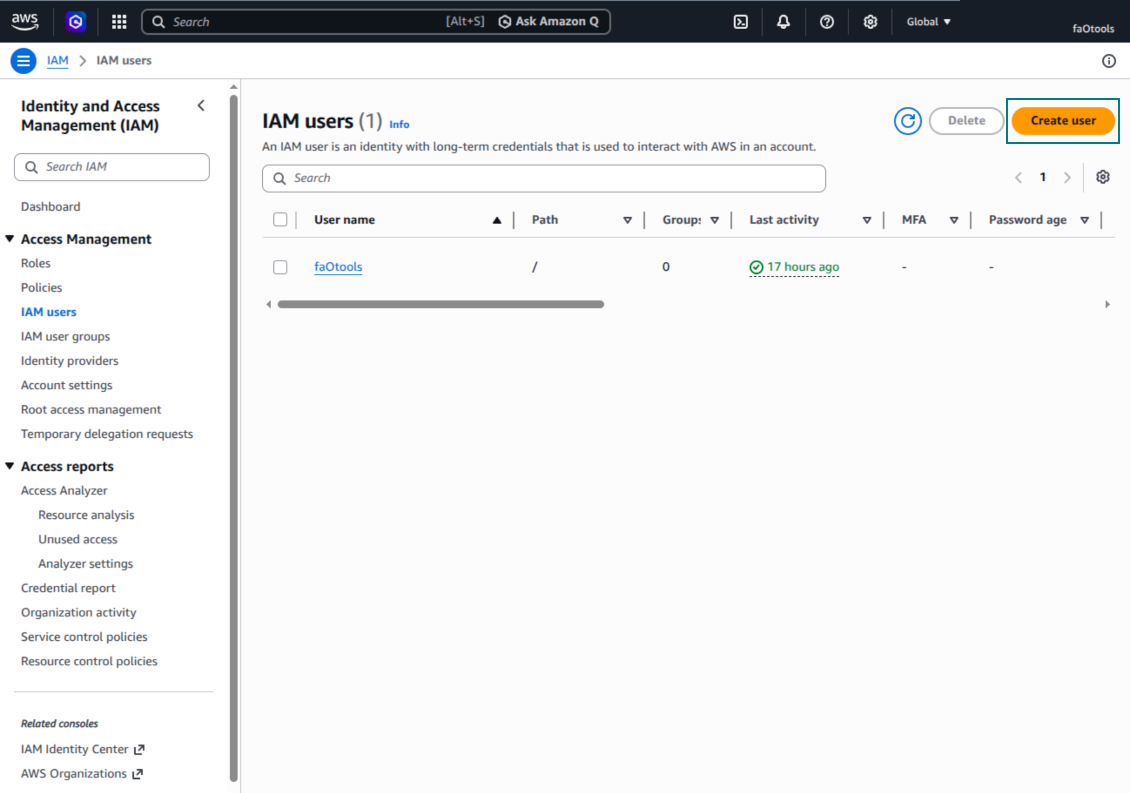Open the notifications bell
This screenshot has width=1130, height=793.
783,22
